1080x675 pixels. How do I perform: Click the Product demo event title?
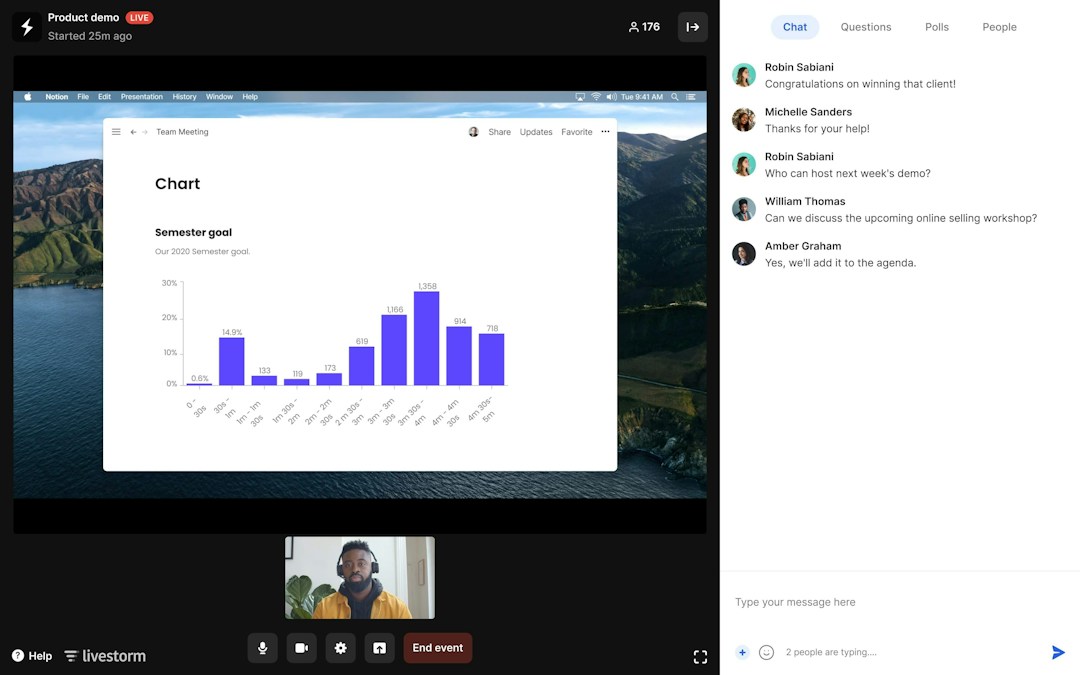83,17
